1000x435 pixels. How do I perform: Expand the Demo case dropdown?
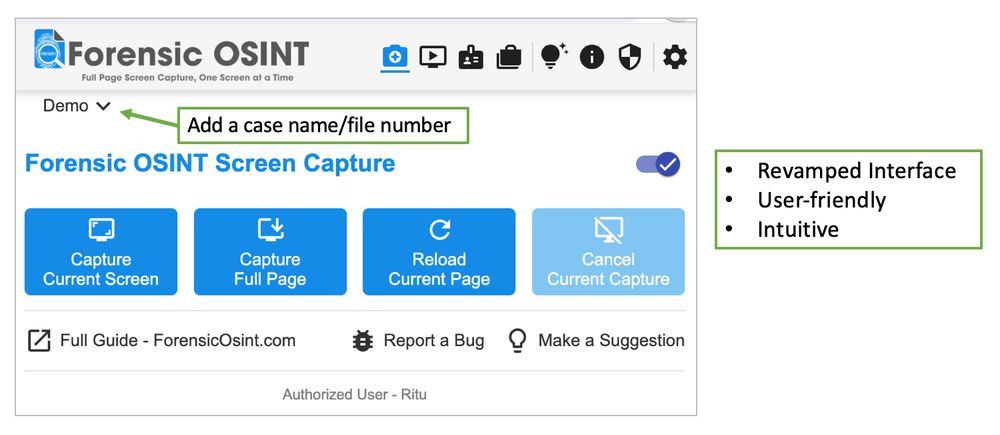coord(77,106)
